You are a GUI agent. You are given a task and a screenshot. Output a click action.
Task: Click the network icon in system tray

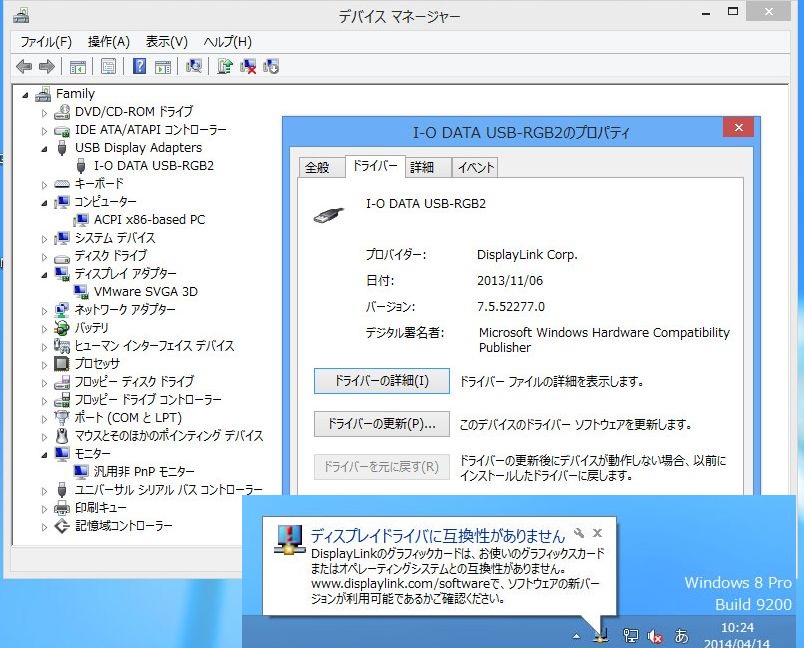click(631, 635)
